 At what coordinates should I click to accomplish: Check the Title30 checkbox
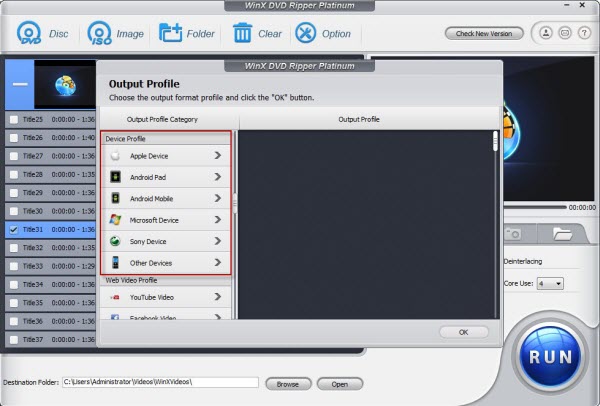point(14,211)
